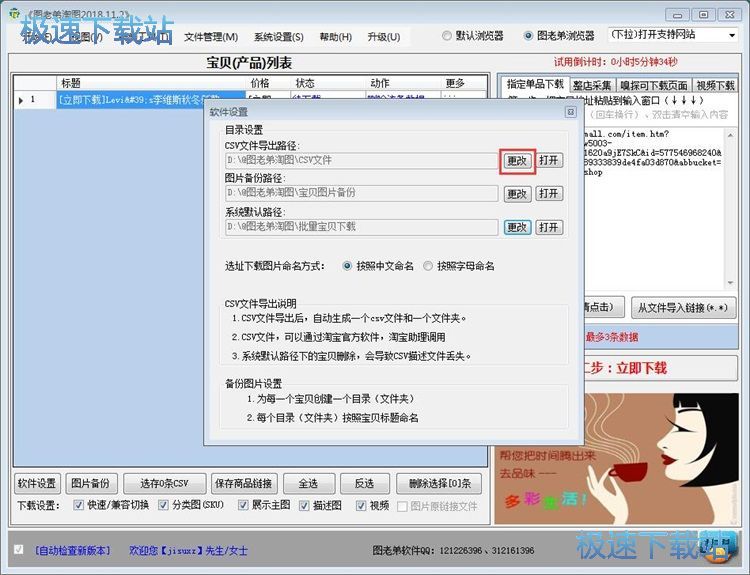The width and height of the screenshot is (750, 575).
Task: Click the row 1 arrow indicator
Action: coord(21,100)
